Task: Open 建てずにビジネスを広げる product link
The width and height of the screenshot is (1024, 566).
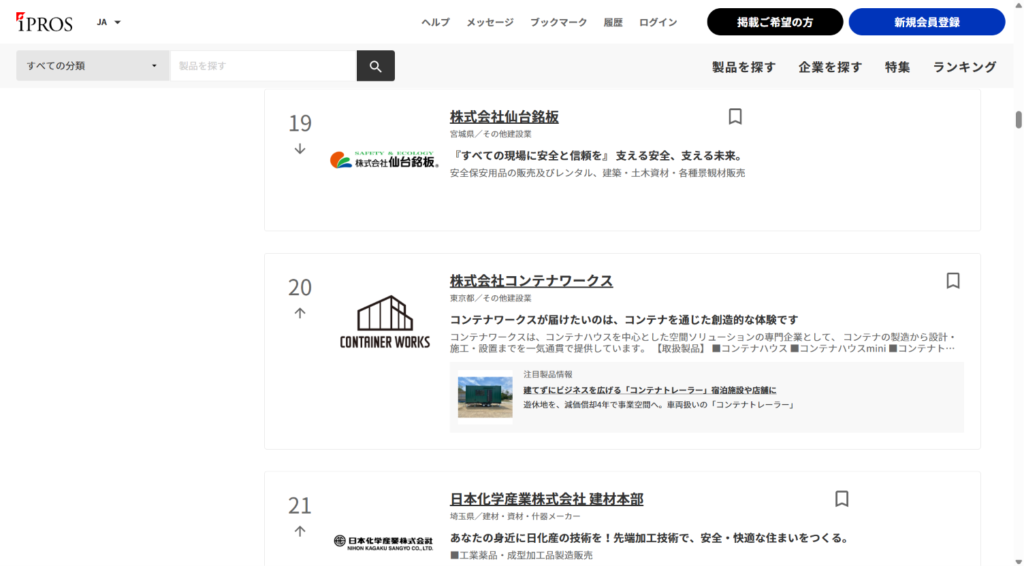Action: (x=650, y=390)
